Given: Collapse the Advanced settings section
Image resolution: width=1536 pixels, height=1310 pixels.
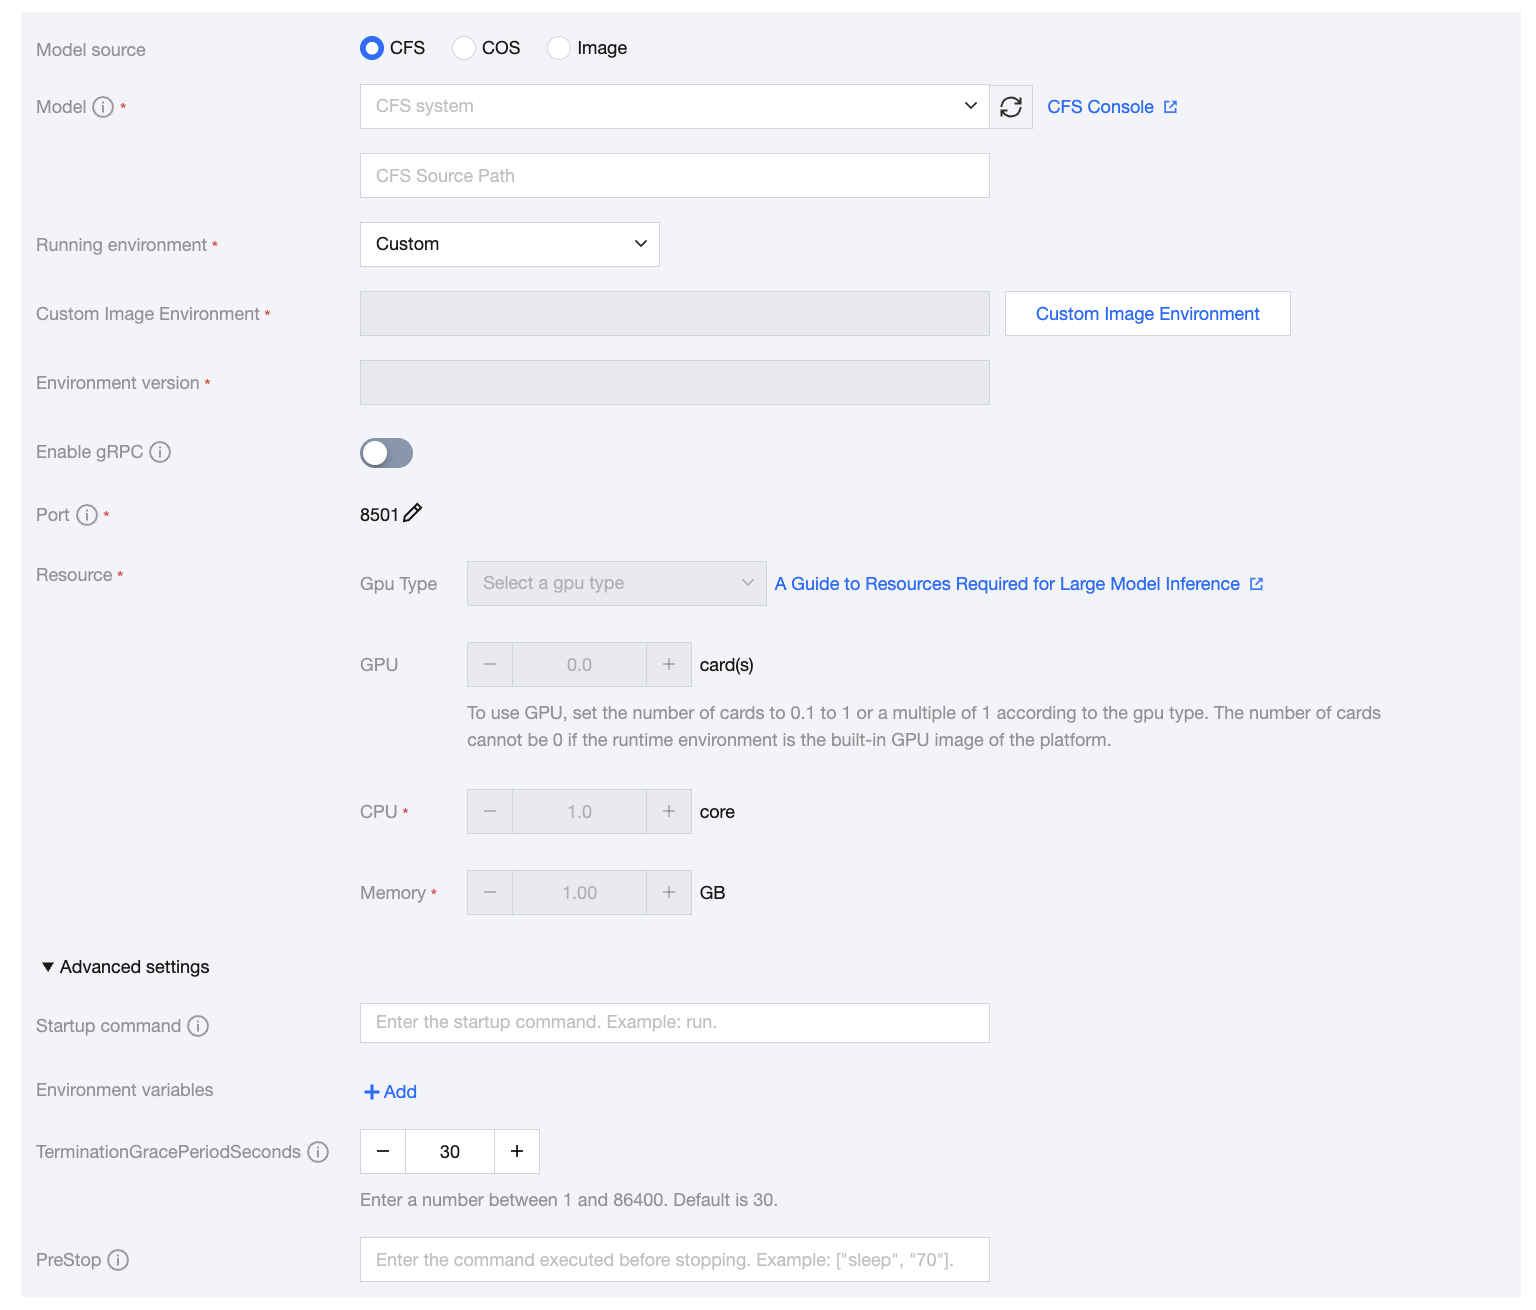Looking at the screenshot, I should pyautogui.click(x=125, y=967).
